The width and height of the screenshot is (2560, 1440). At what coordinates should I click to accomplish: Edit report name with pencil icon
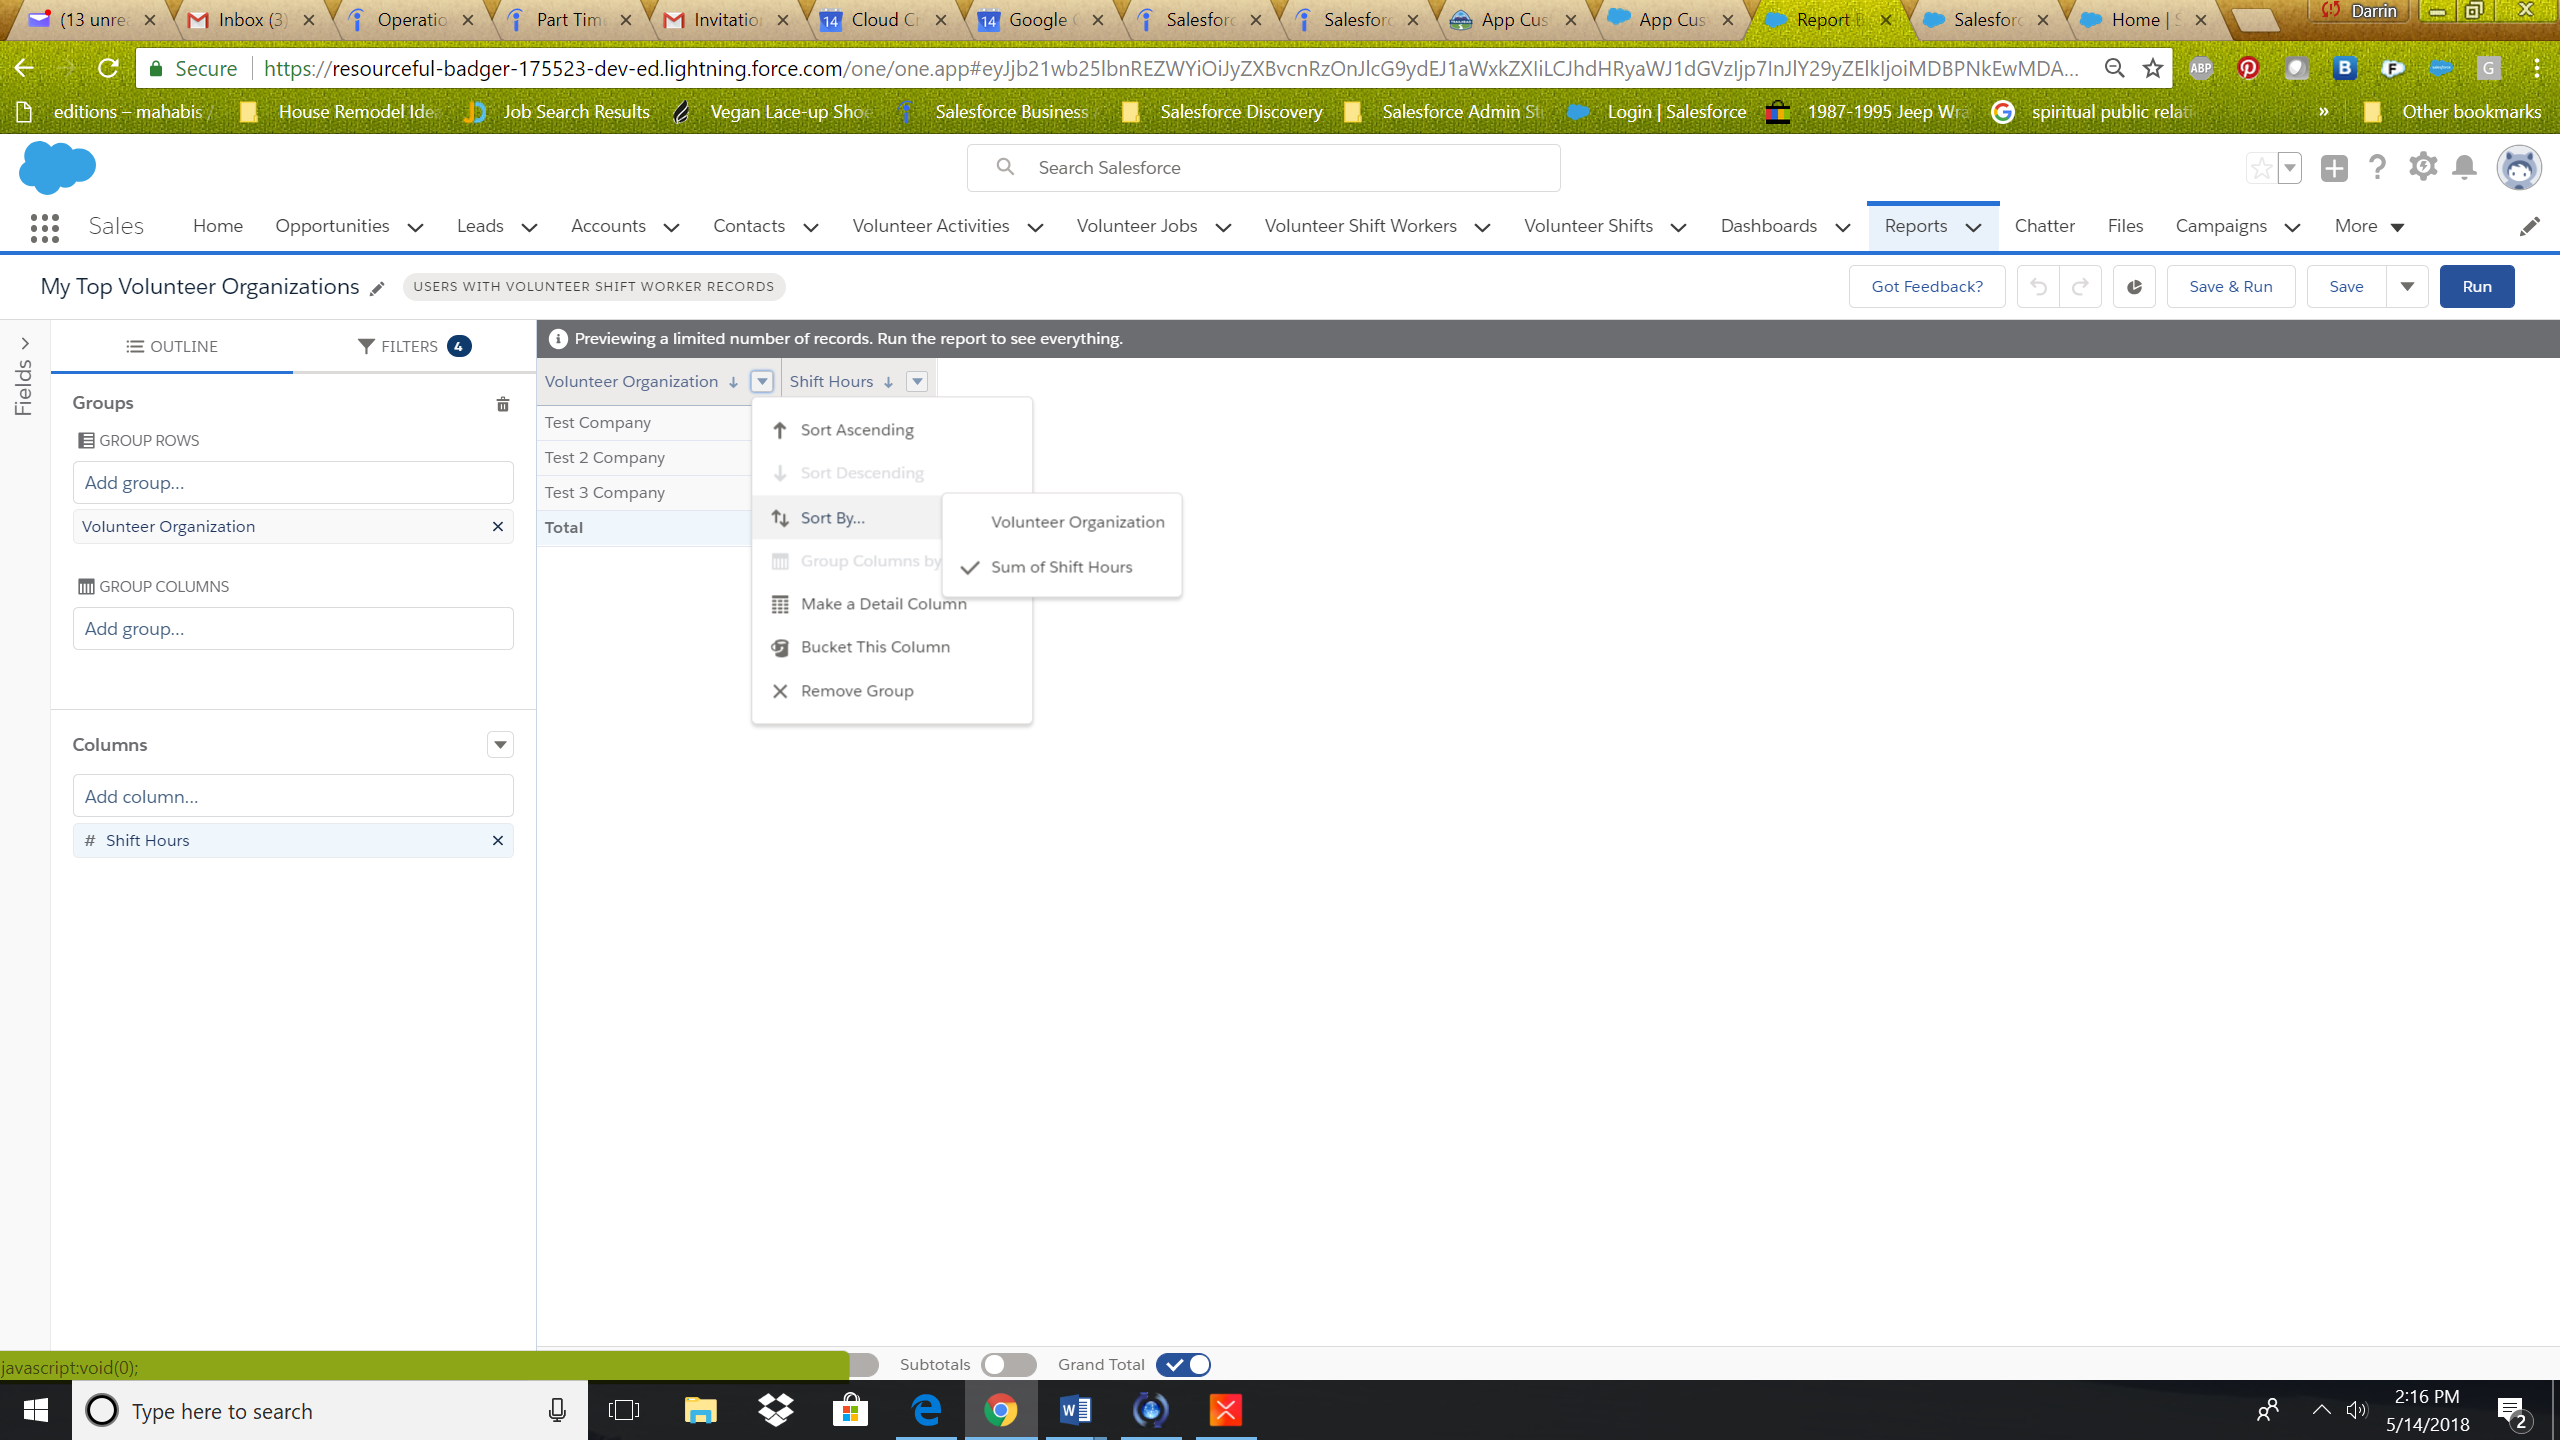point(377,288)
